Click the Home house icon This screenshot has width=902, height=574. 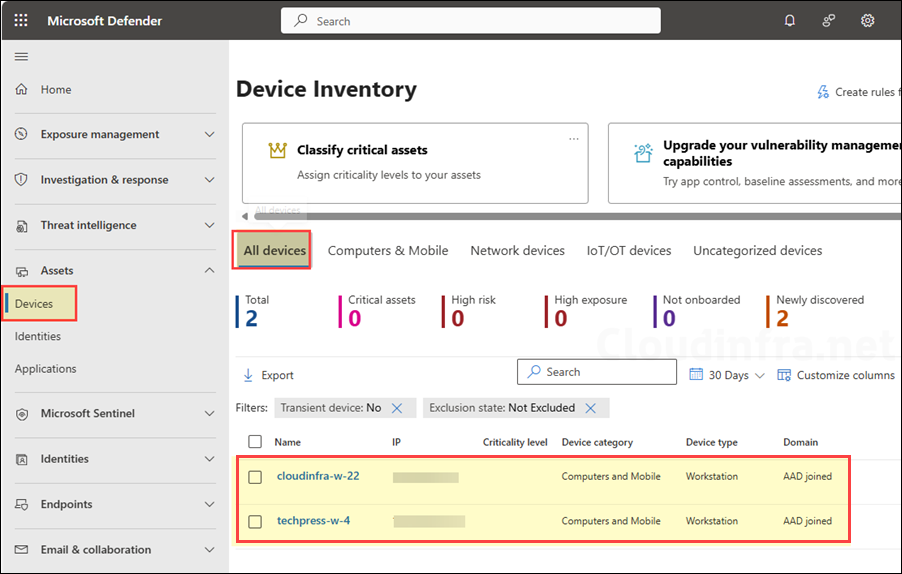coord(21,89)
